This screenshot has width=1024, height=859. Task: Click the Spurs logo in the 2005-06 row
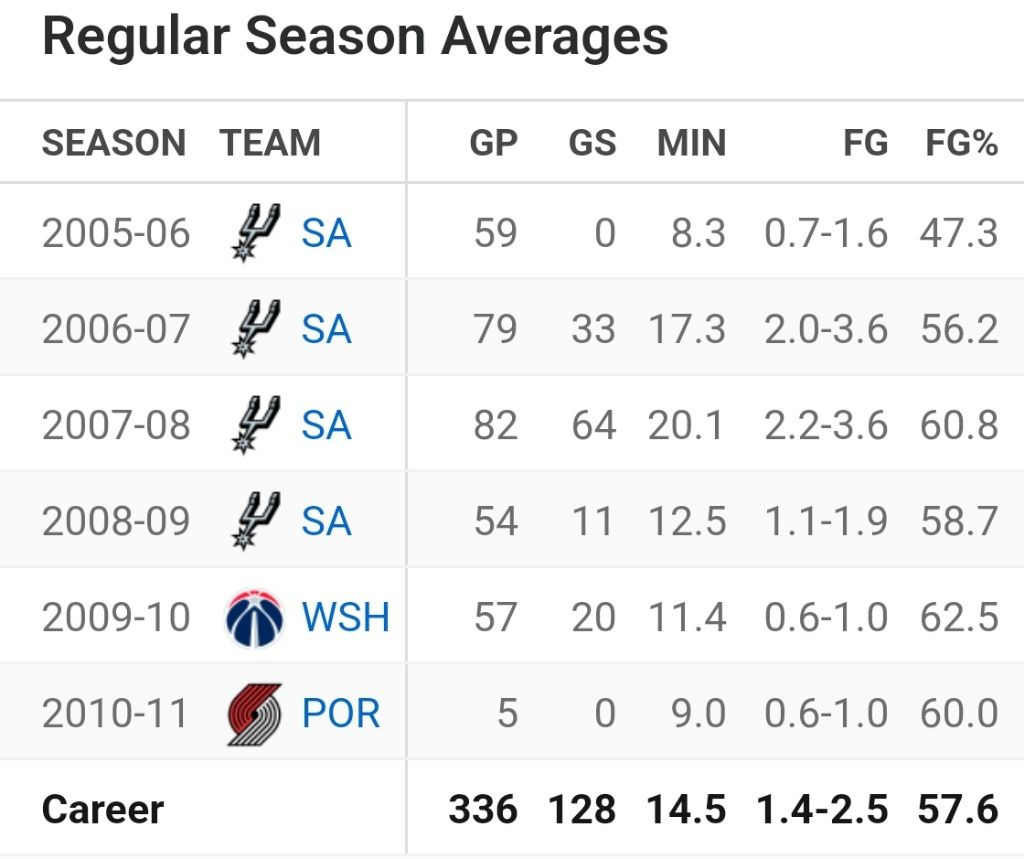click(x=255, y=233)
